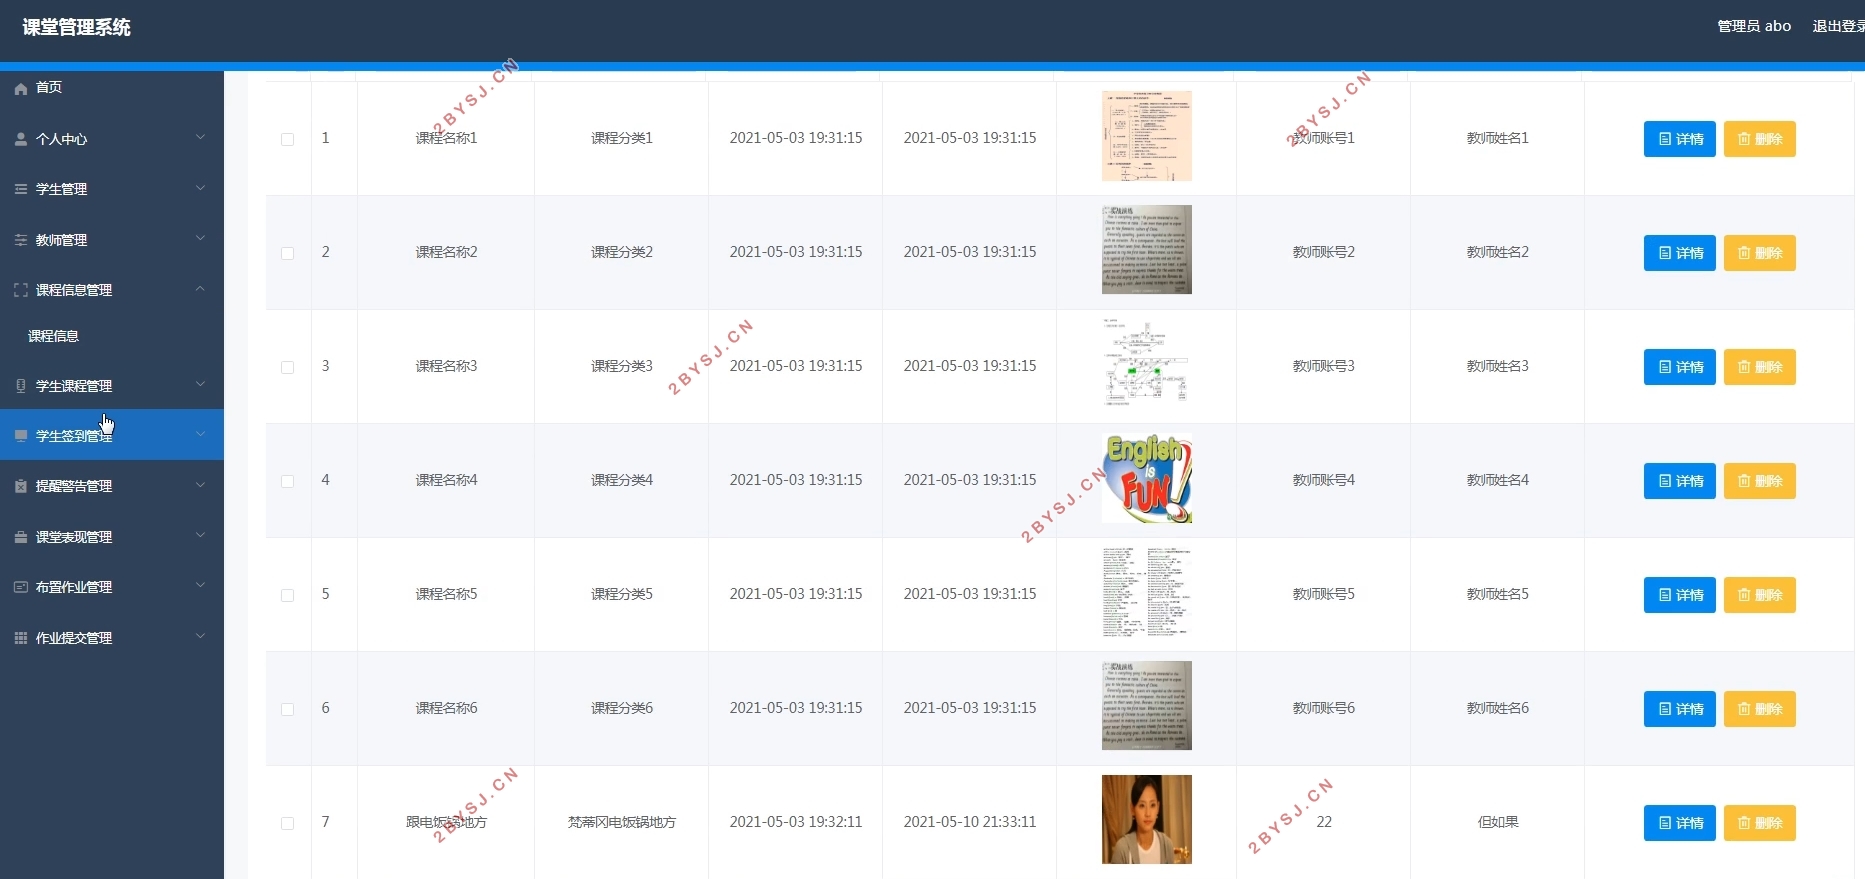This screenshot has height=879, width=1865.
Task: View 详情 for 课程名称3
Action: tap(1680, 367)
